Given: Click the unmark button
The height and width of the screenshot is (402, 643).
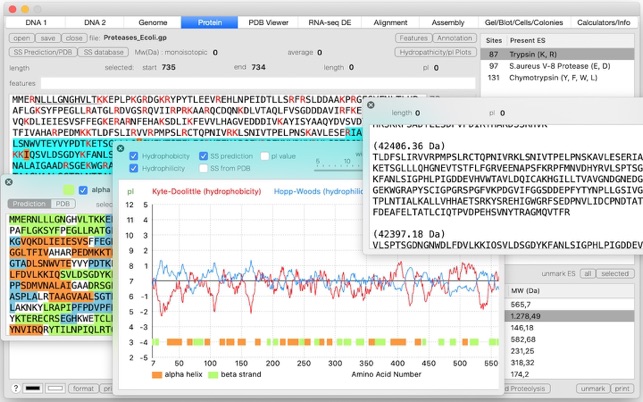Looking at the screenshot, I should (x=593, y=388).
